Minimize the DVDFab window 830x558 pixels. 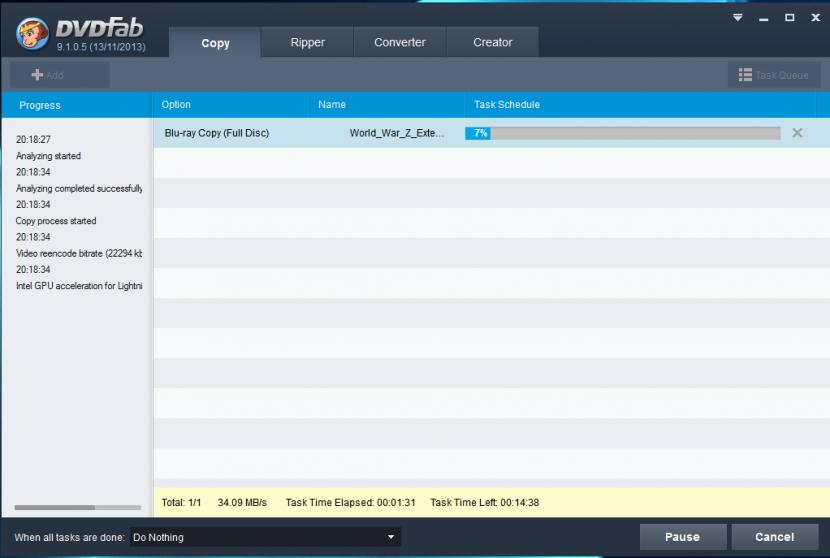763,19
